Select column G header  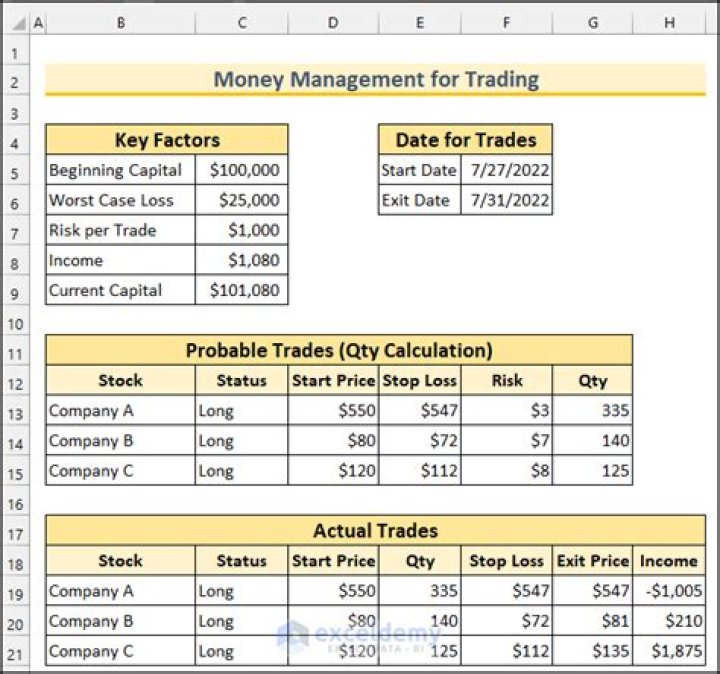click(x=592, y=22)
